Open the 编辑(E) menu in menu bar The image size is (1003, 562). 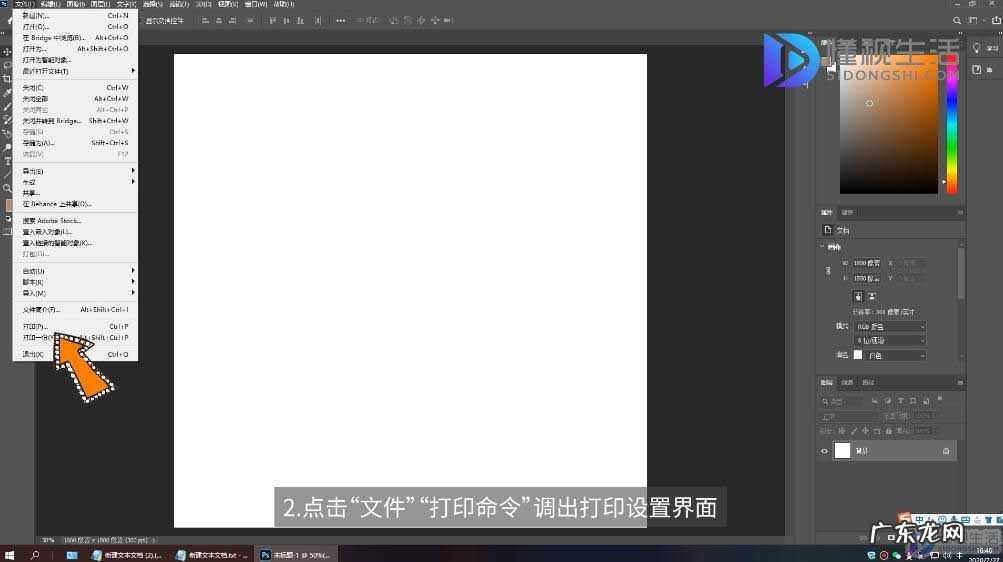click(49, 4)
